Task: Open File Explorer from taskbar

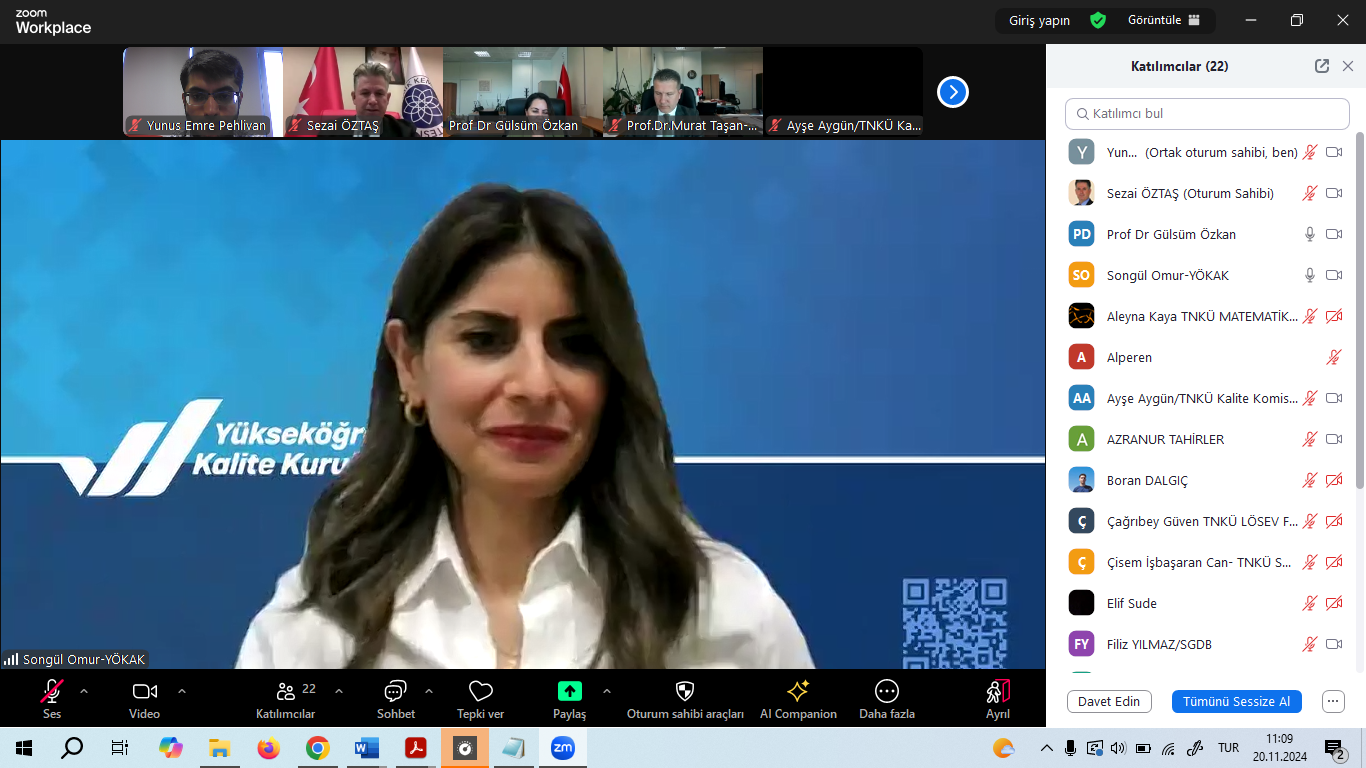Action: (220, 748)
